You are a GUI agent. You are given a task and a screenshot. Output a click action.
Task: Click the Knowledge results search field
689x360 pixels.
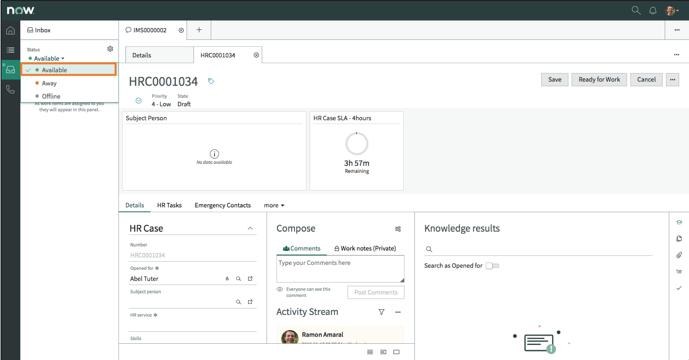[x=538, y=249]
